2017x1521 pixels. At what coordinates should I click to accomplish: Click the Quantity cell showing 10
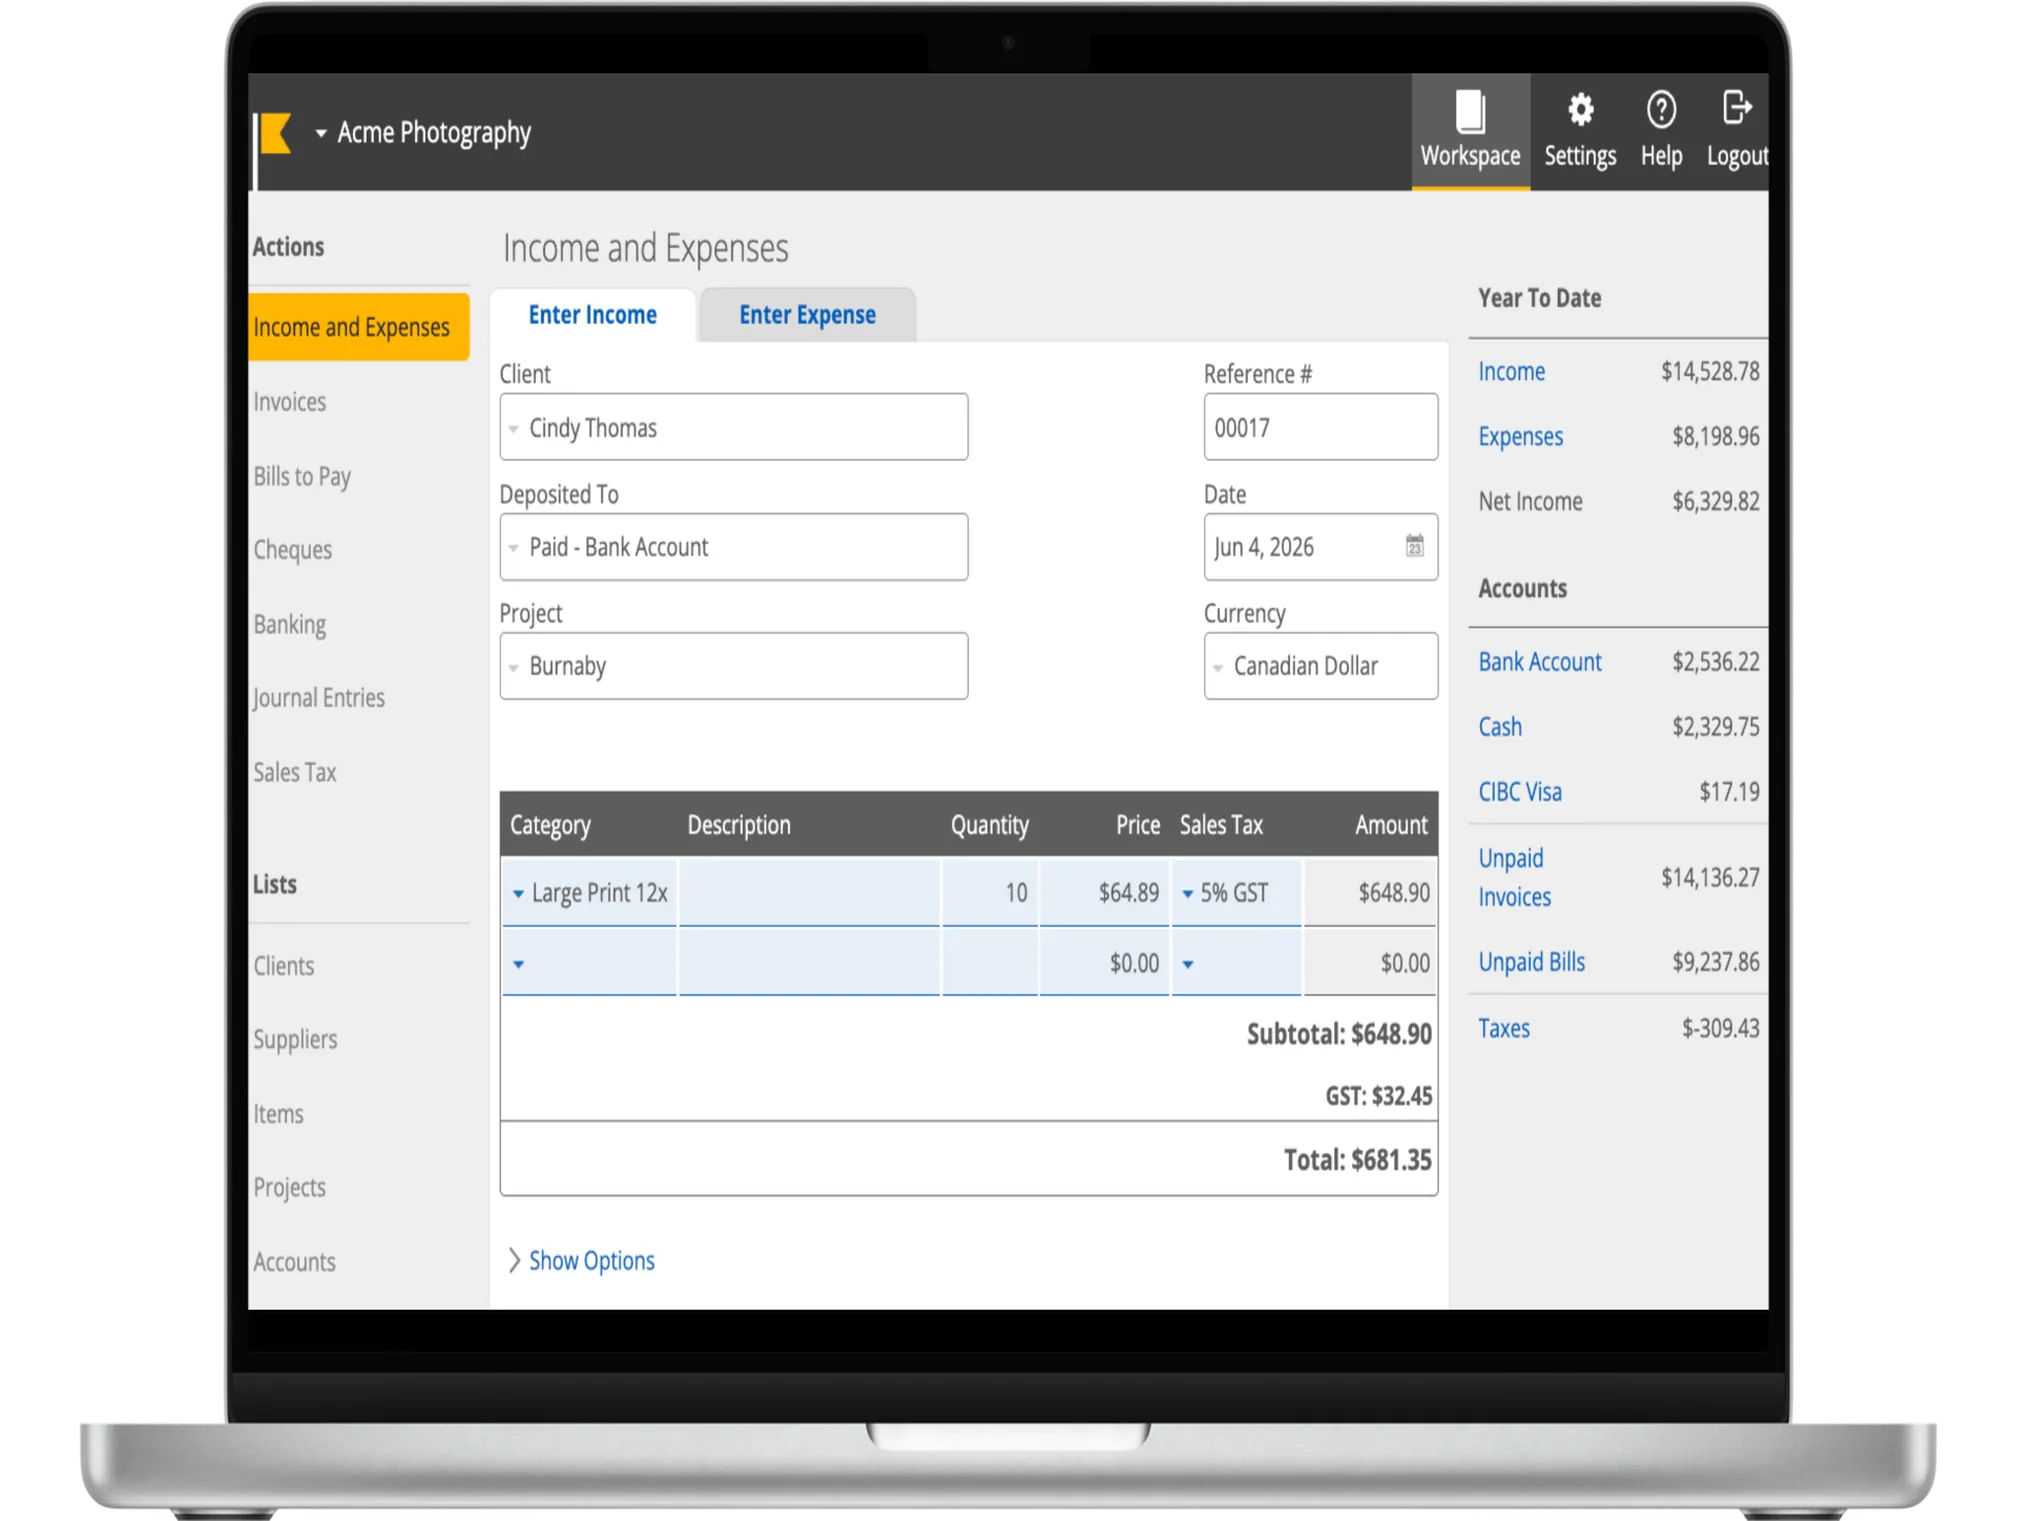(989, 893)
